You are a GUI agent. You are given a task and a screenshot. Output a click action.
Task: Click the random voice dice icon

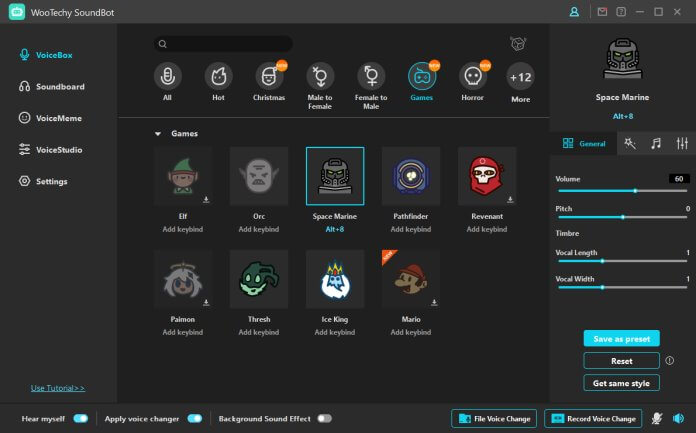pyautogui.click(x=518, y=44)
